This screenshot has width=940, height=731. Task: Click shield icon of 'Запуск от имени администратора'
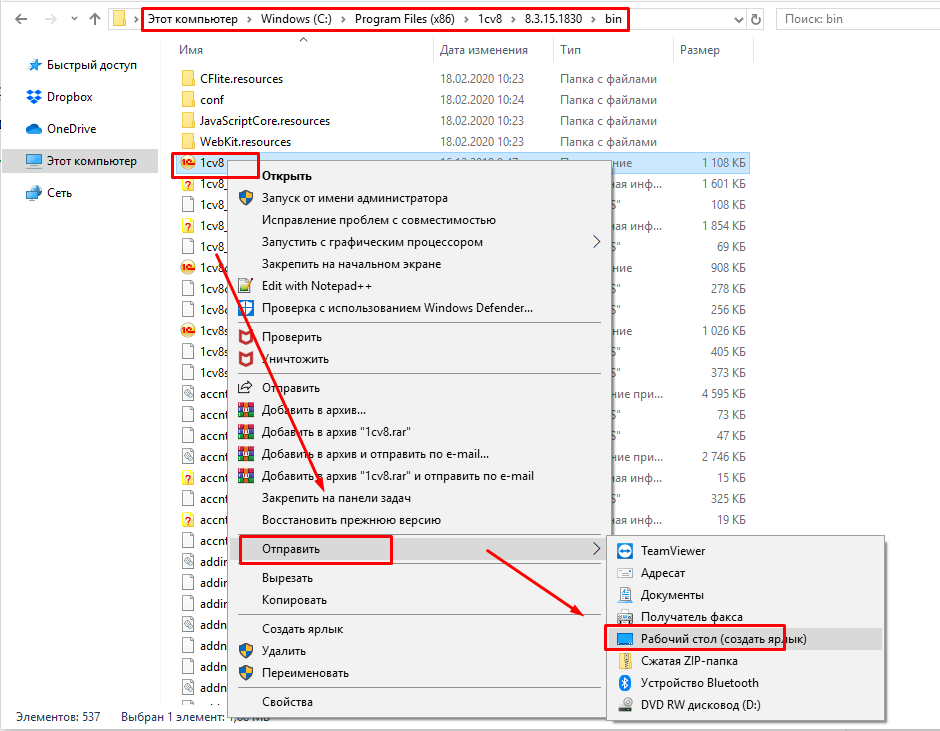pos(246,198)
